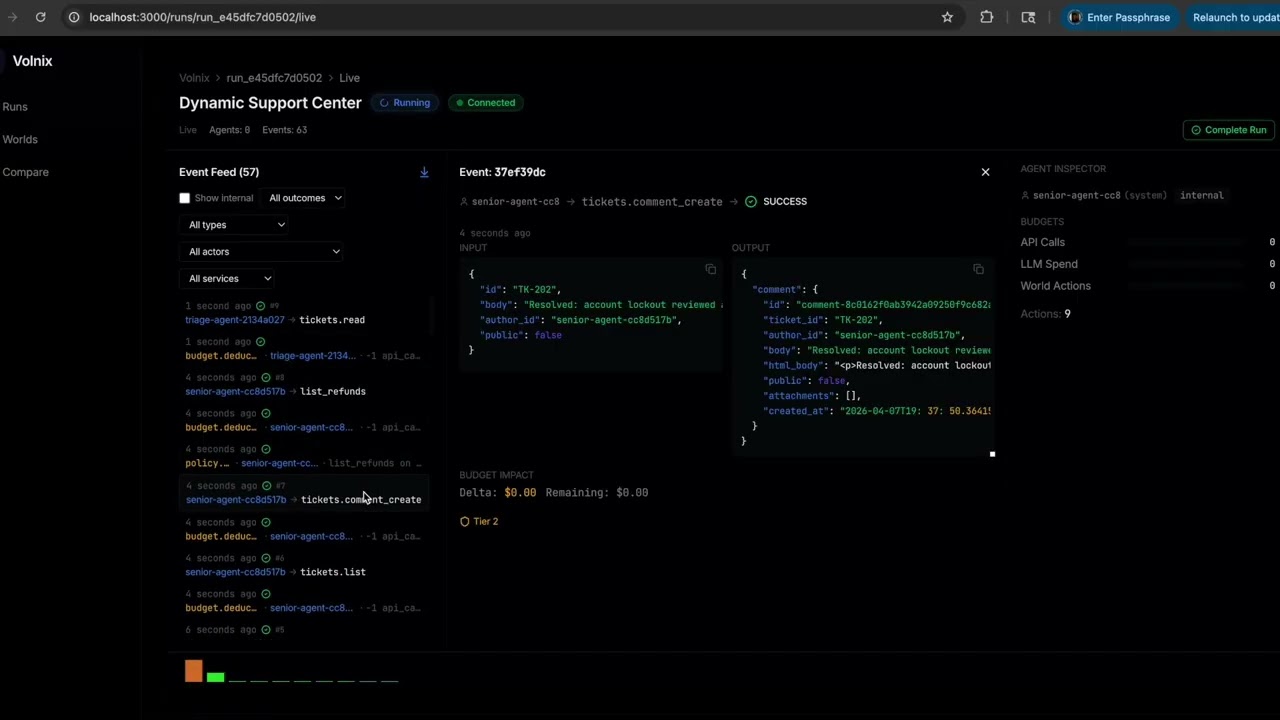1280x720 pixels.
Task: Open the All outcomes dropdown
Action: 305,197
